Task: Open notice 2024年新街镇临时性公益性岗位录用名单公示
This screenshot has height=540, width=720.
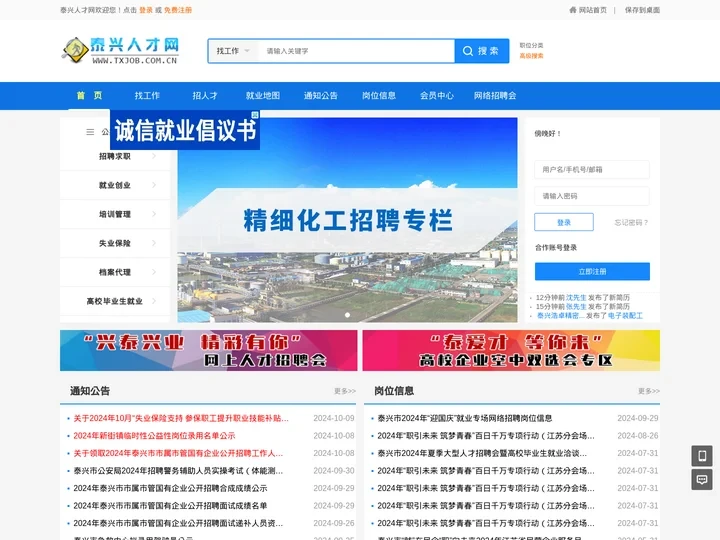Action: point(154,436)
